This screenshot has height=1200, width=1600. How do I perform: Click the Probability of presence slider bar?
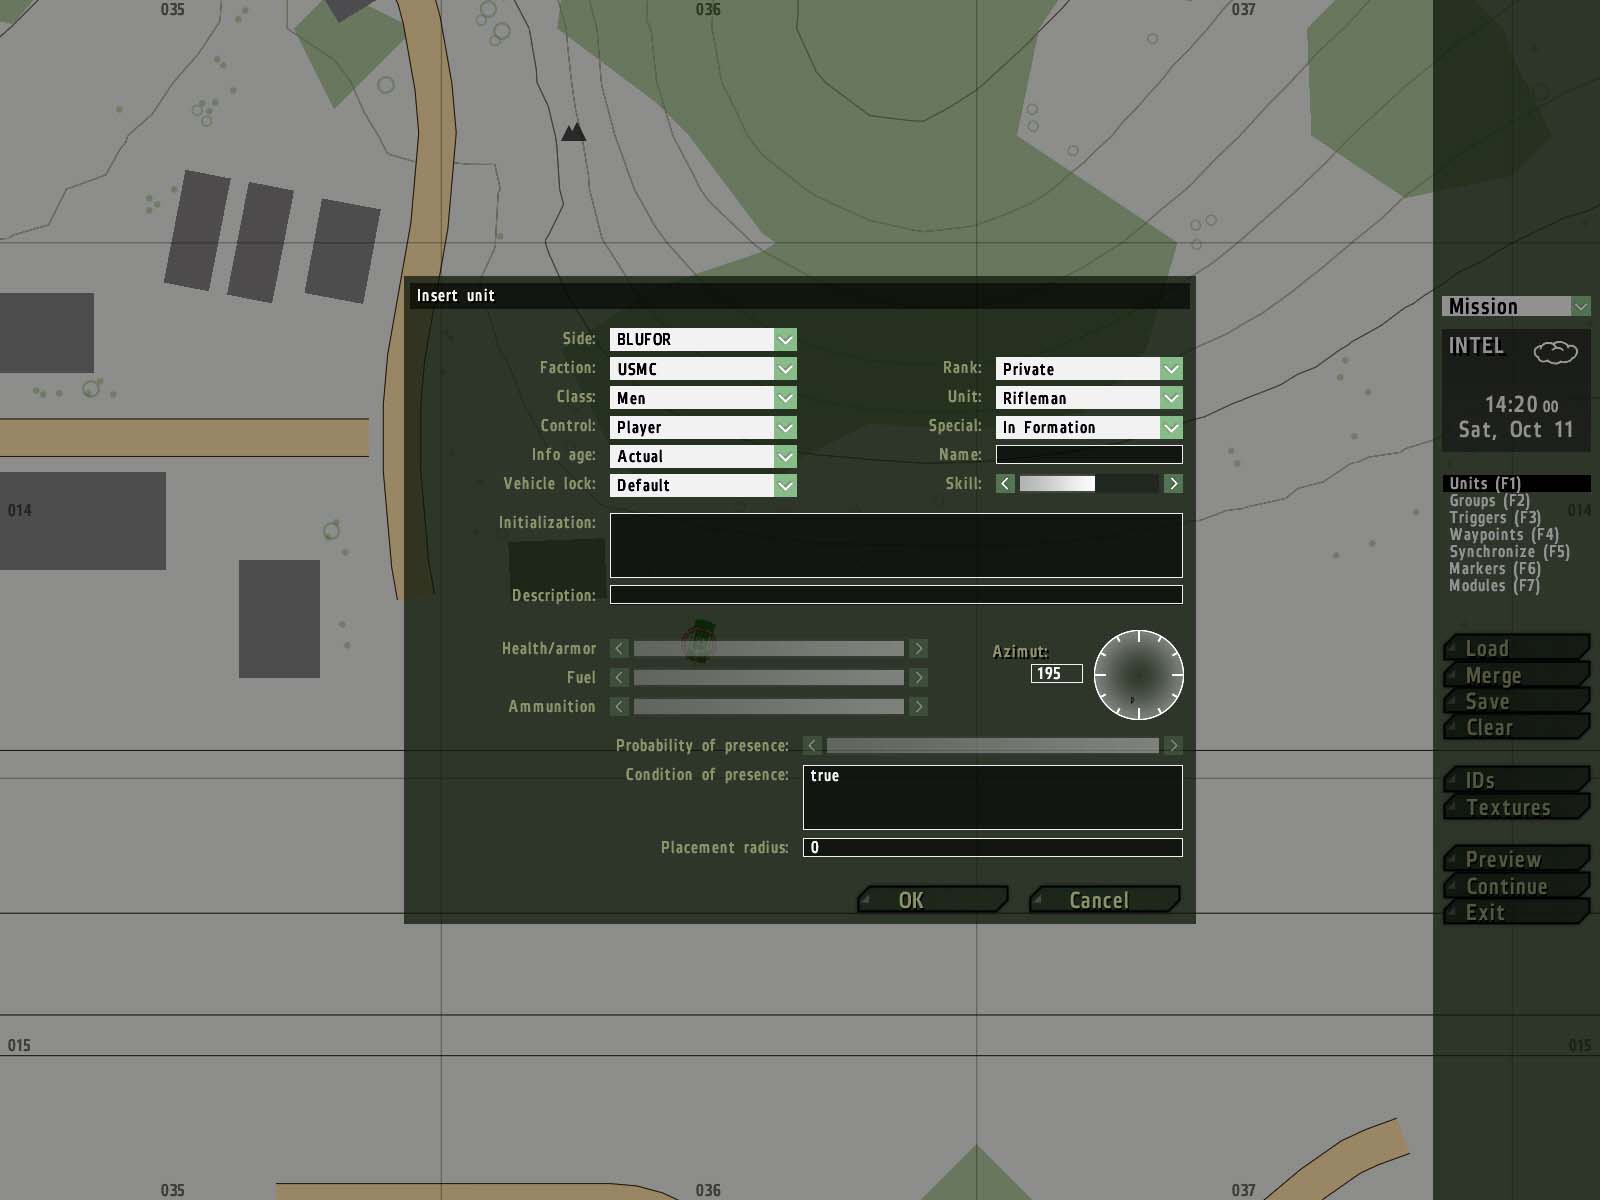pyautogui.click(x=993, y=746)
